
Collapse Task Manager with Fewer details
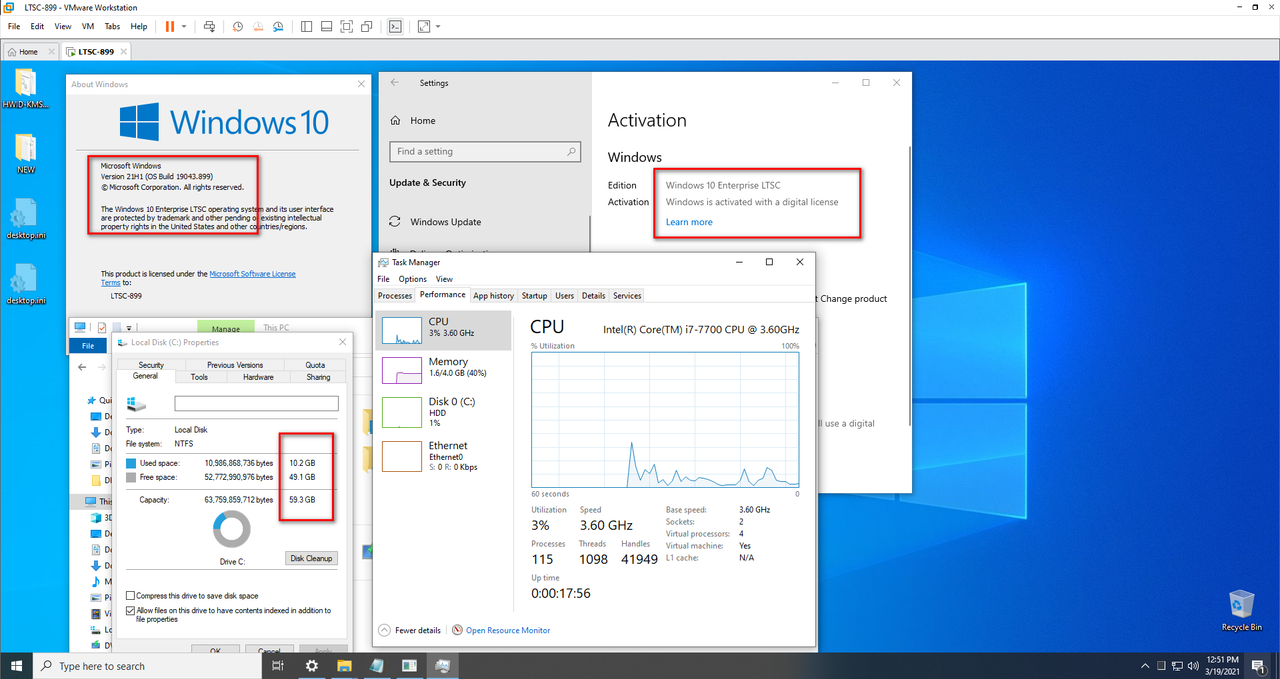410,630
